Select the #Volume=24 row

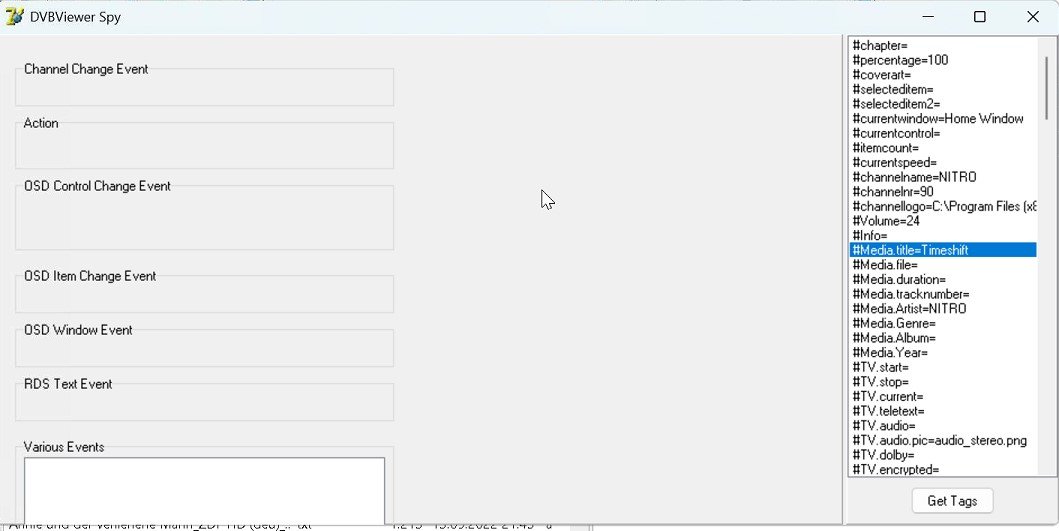click(x=943, y=221)
